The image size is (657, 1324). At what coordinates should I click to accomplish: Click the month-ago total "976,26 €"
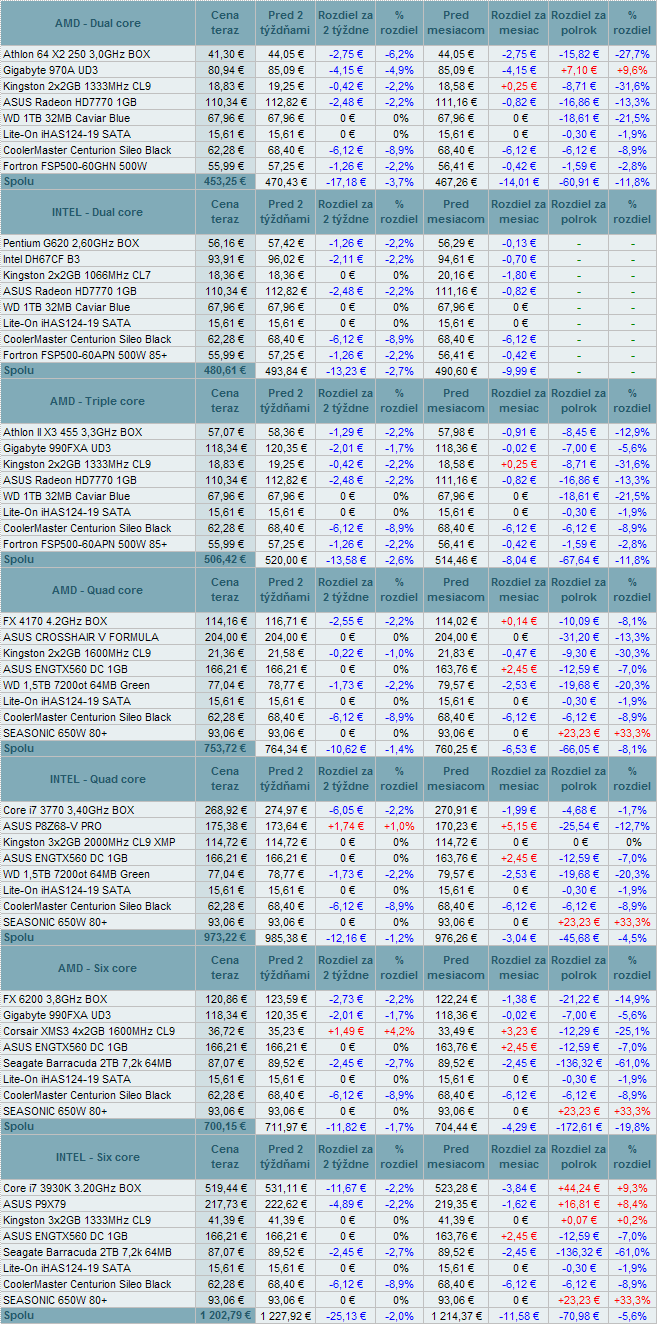coord(456,938)
